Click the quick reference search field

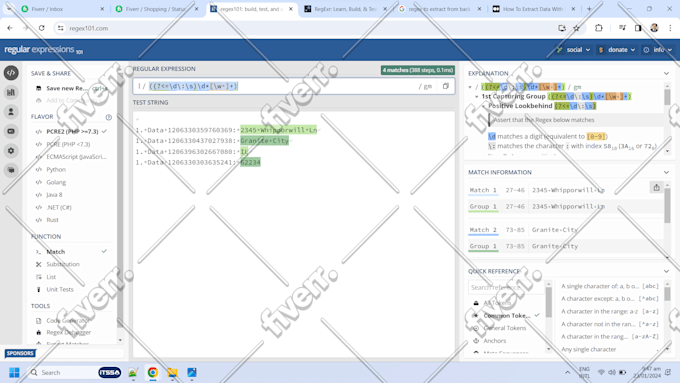pos(506,287)
